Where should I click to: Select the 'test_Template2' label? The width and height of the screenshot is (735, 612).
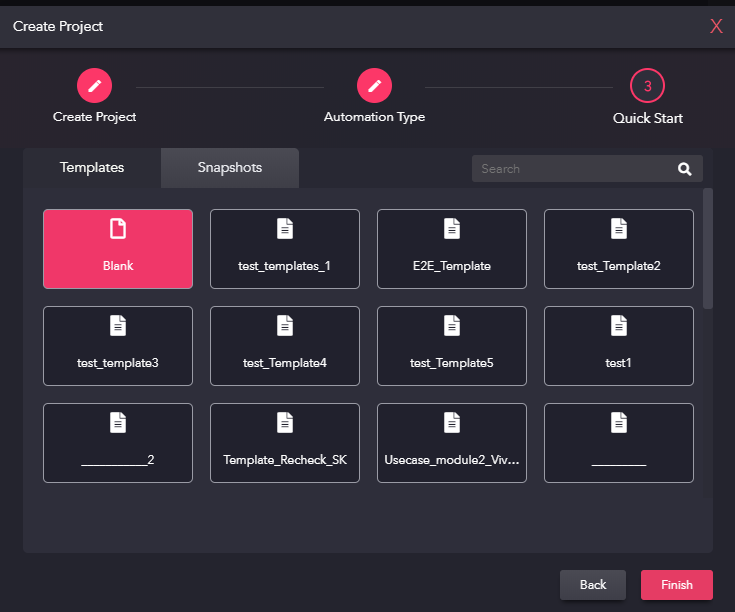[618, 266]
